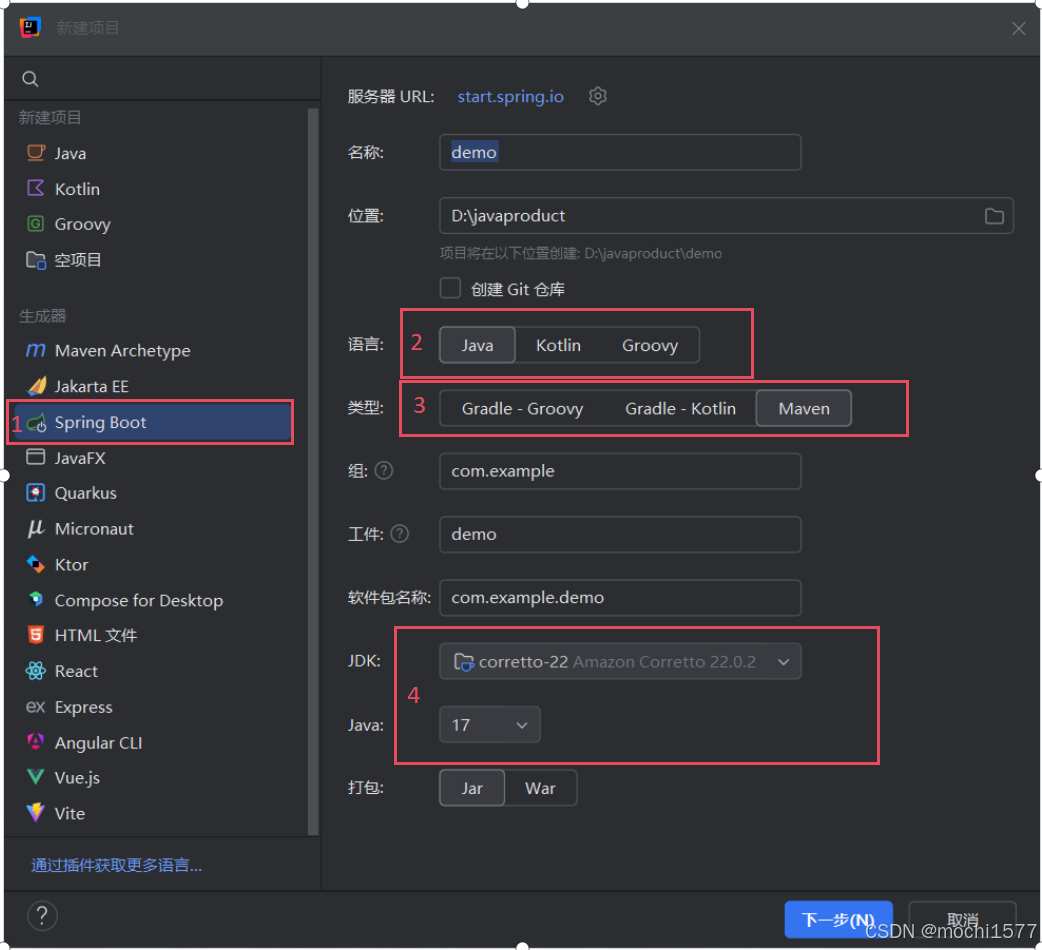Click the Ktor logo icon
Image resolution: width=1042 pixels, height=950 pixels.
tap(36, 564)
